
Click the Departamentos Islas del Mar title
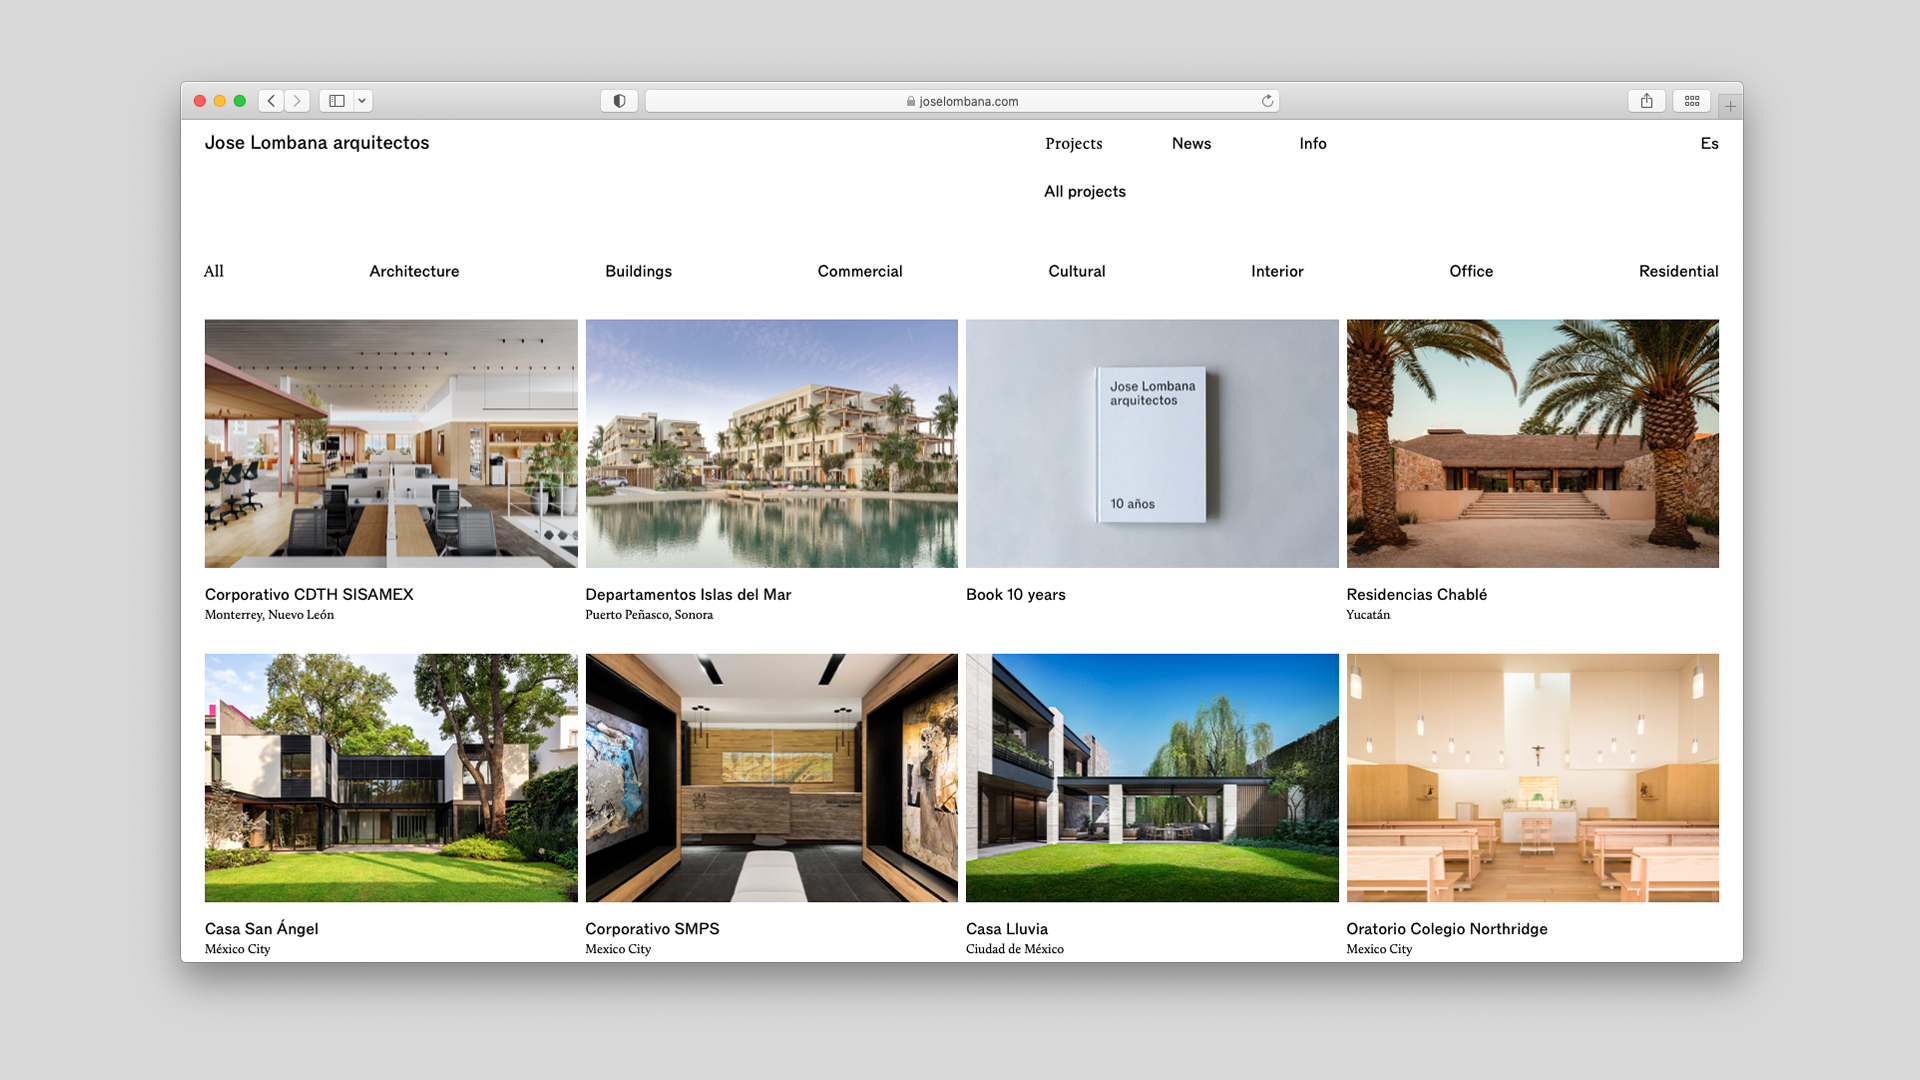pyautogui.click(x=688, y=595)
